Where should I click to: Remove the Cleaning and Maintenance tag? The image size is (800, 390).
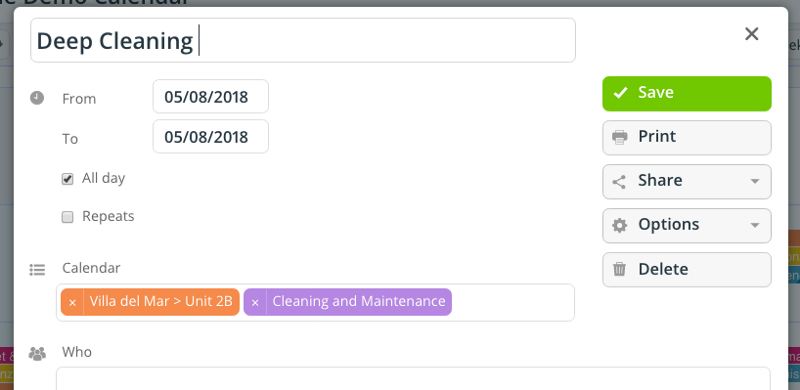click(255, 302)
